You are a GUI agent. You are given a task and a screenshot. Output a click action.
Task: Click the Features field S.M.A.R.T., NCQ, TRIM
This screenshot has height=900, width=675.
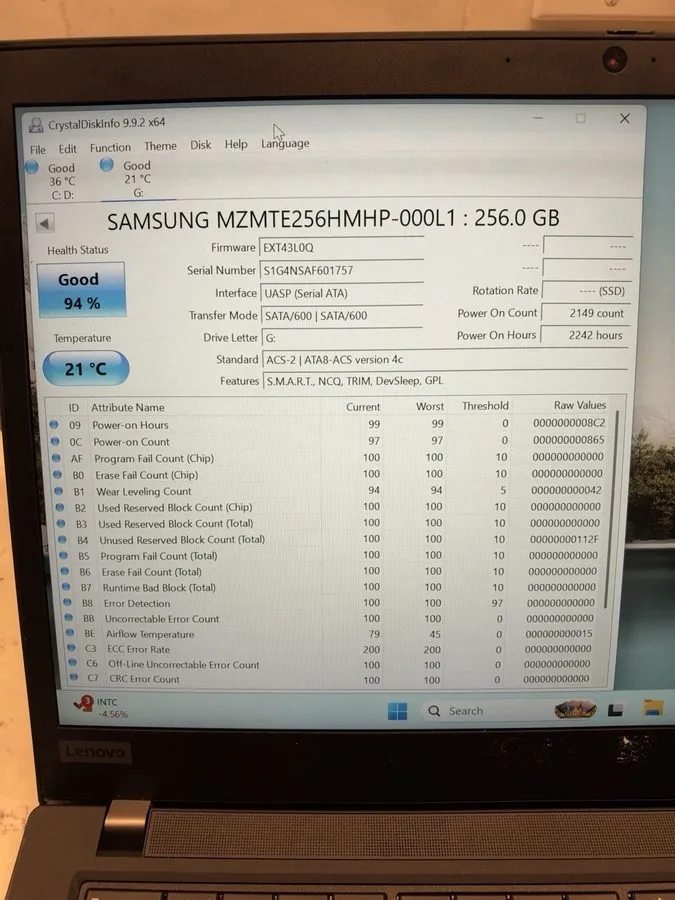coord(444,381)
